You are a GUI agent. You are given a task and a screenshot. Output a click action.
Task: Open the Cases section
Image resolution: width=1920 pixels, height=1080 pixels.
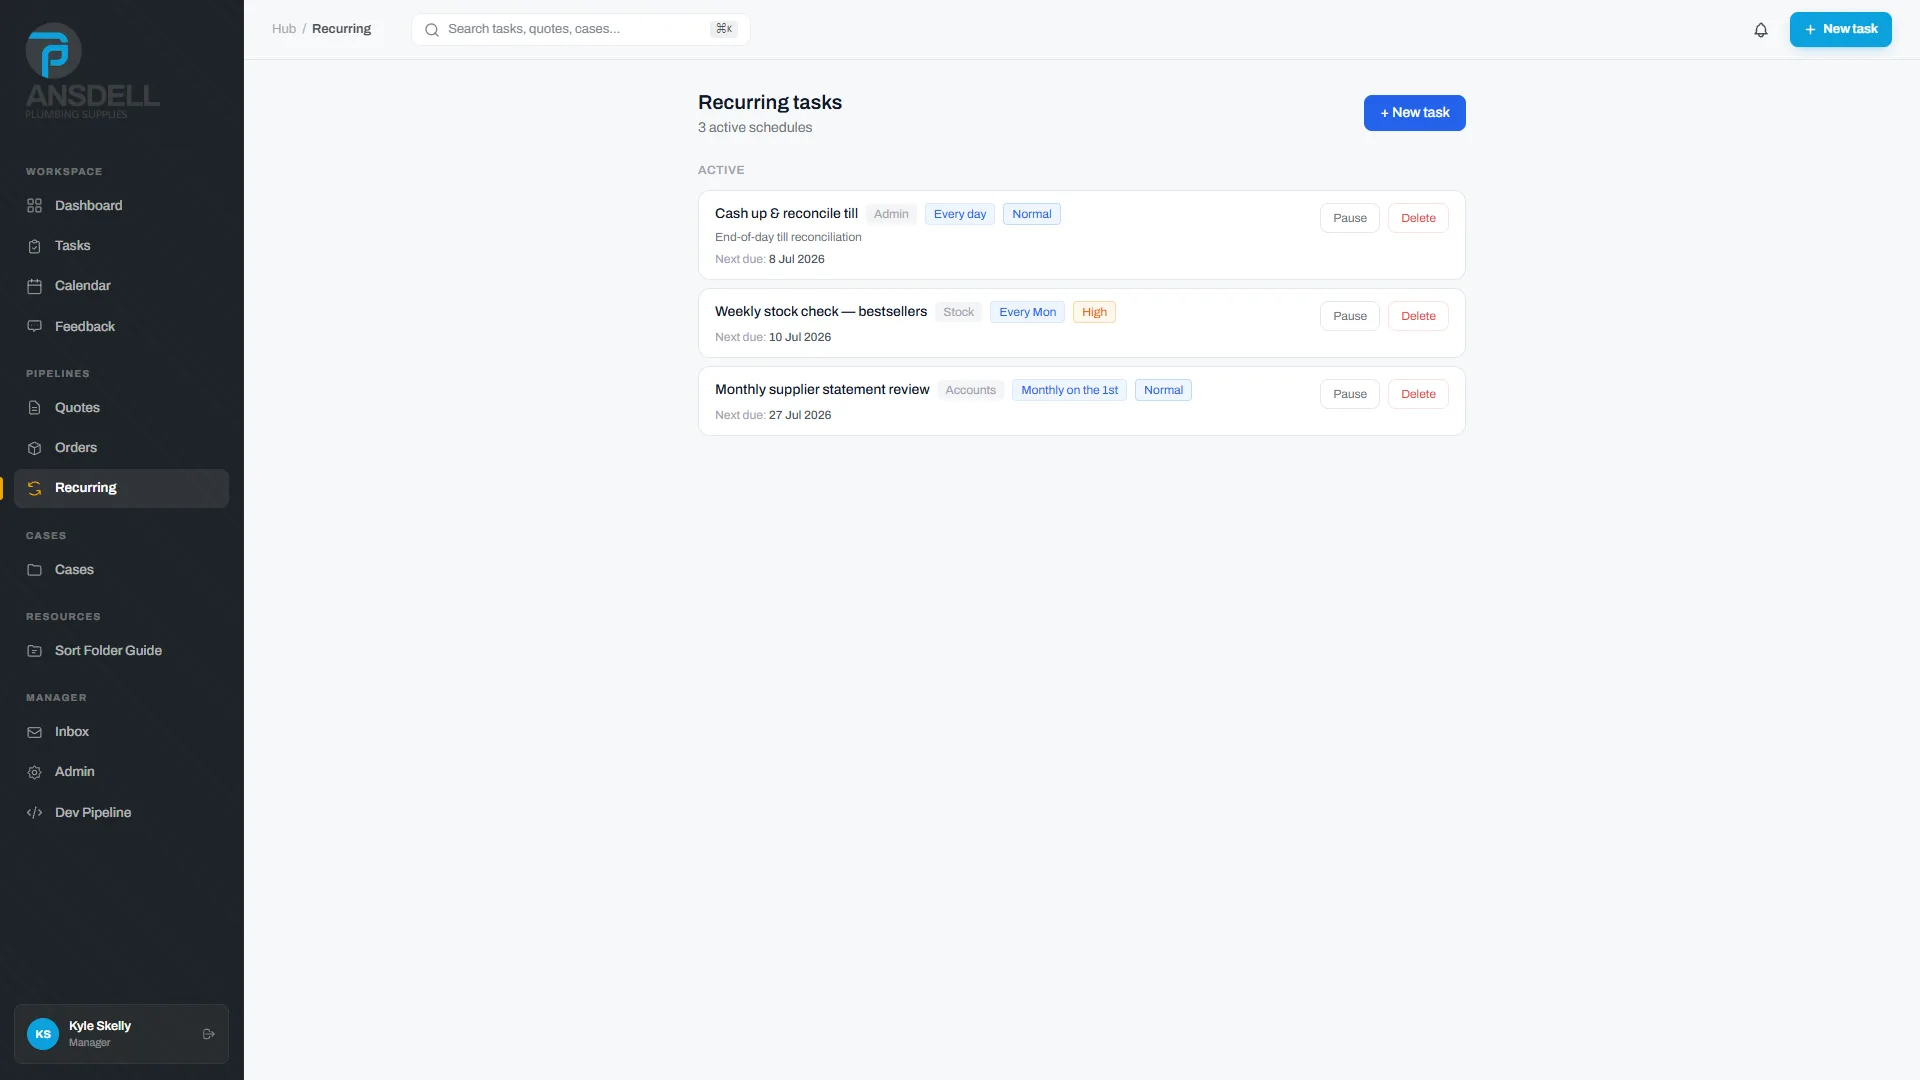(121, 570)
